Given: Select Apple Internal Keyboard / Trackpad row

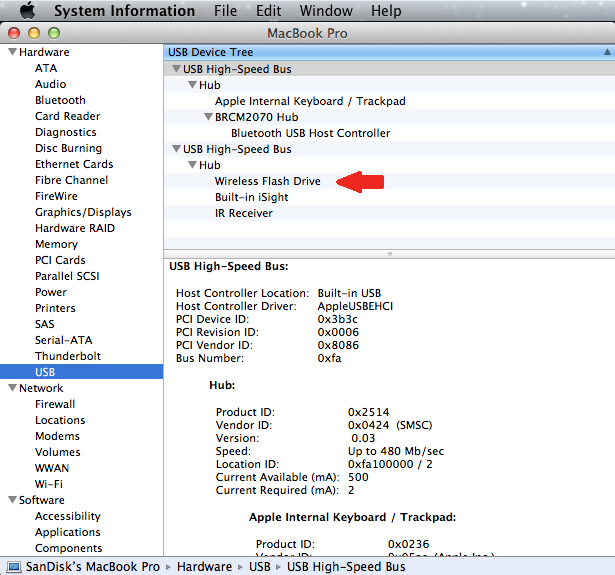Looking at the screenshot, I should pos(389,101).
